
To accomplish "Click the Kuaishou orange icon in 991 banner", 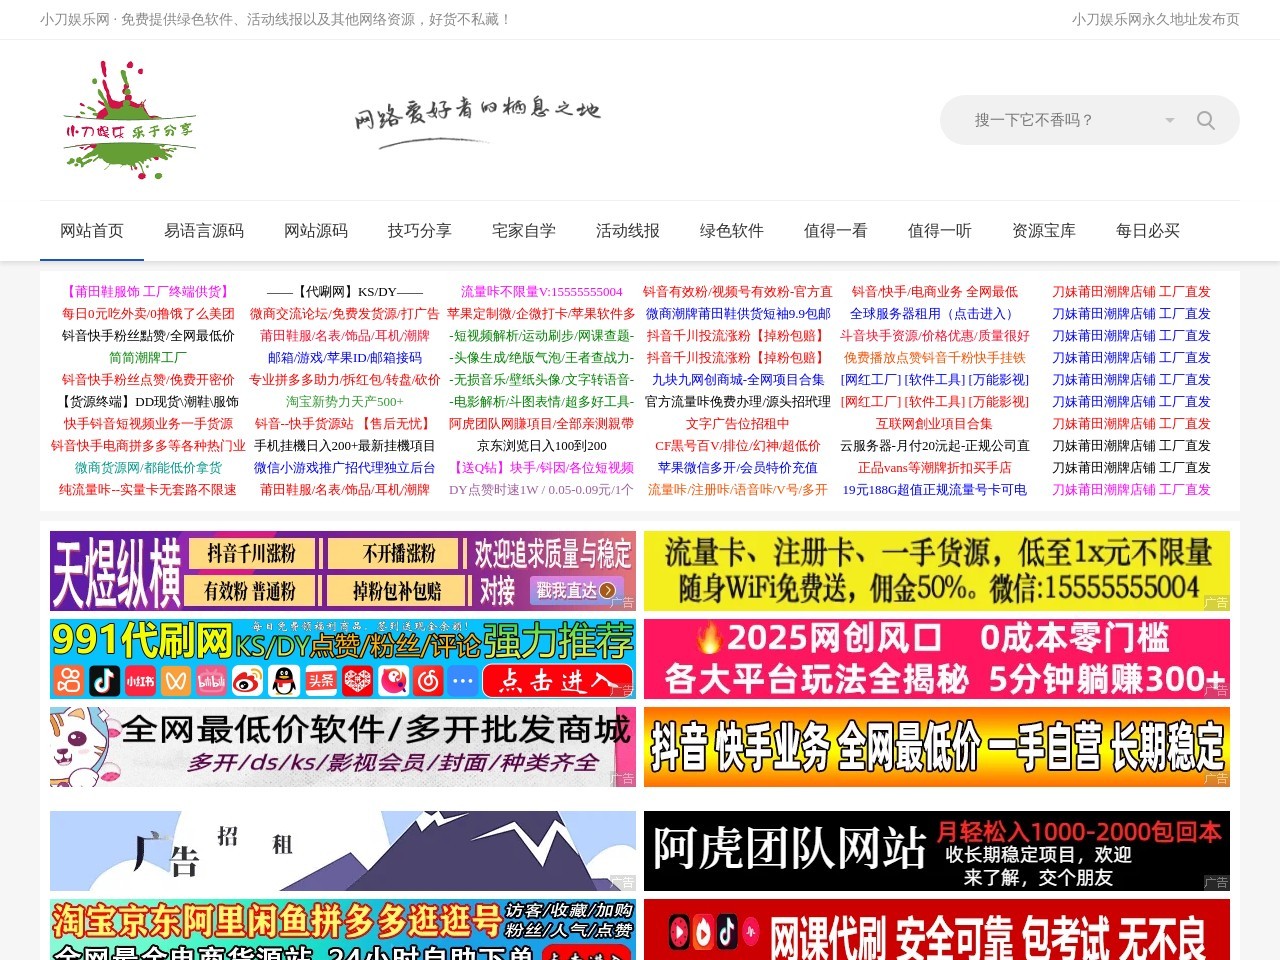I will (68, 681).
